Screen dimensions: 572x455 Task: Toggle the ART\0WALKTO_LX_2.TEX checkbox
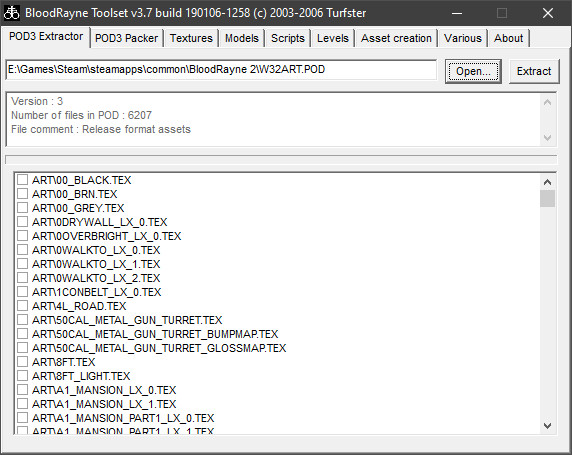[x=23, y=278]
